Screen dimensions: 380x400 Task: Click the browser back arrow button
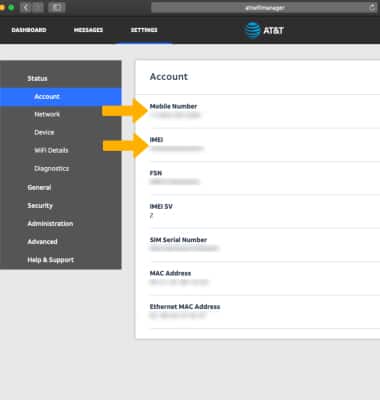(26, 7)
